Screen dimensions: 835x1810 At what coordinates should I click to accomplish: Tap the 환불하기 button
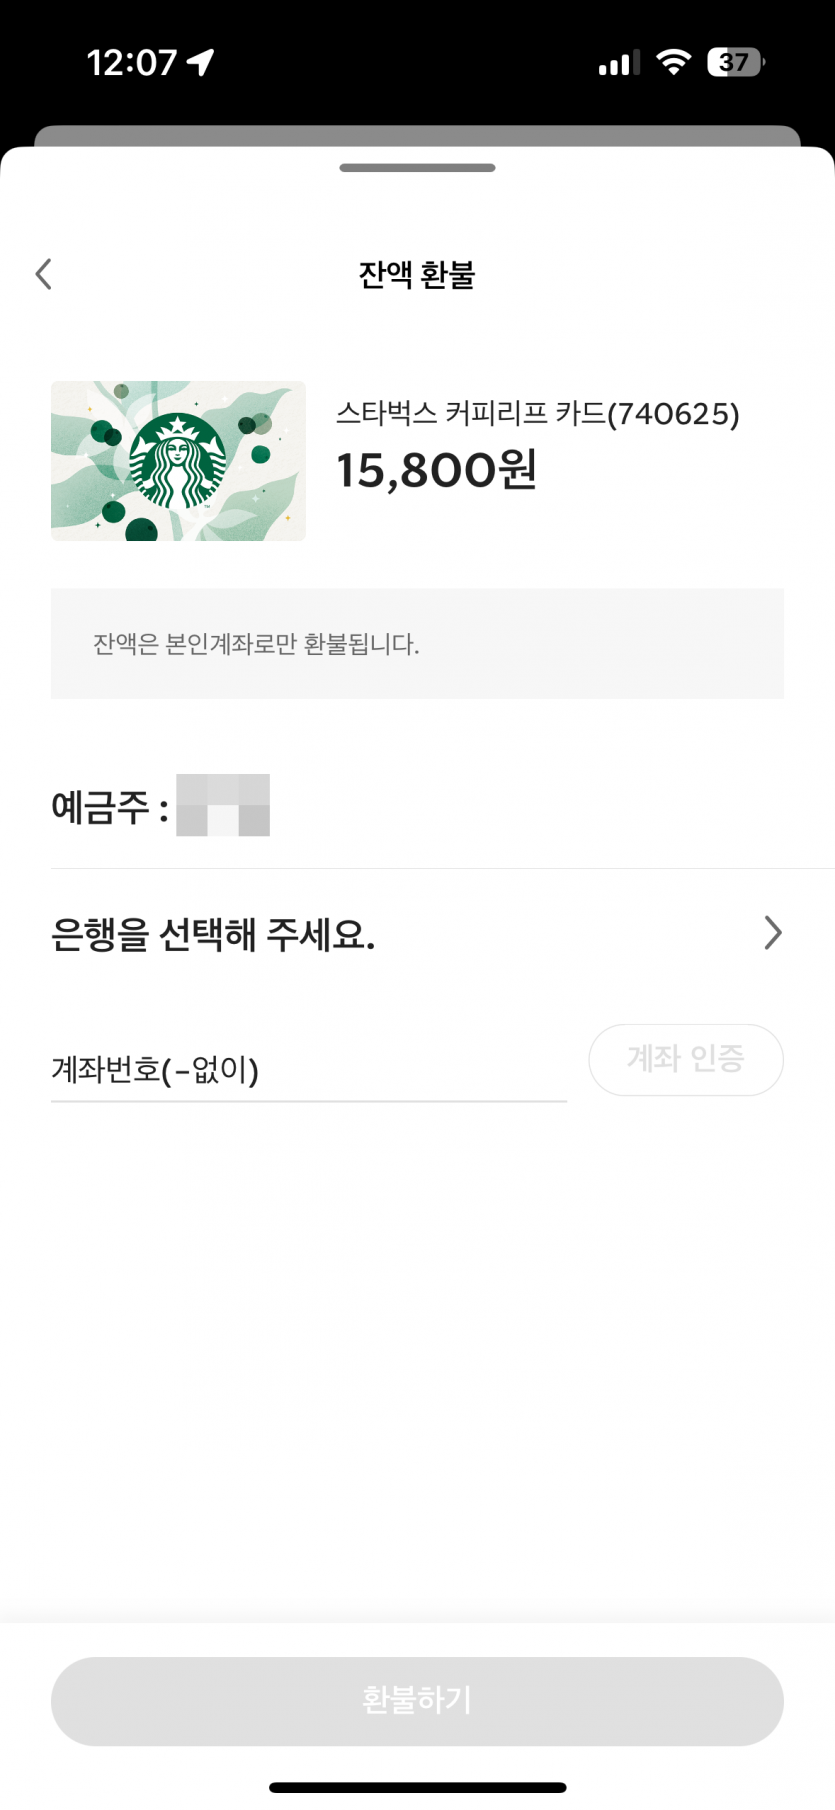(x=417, y=1701)
